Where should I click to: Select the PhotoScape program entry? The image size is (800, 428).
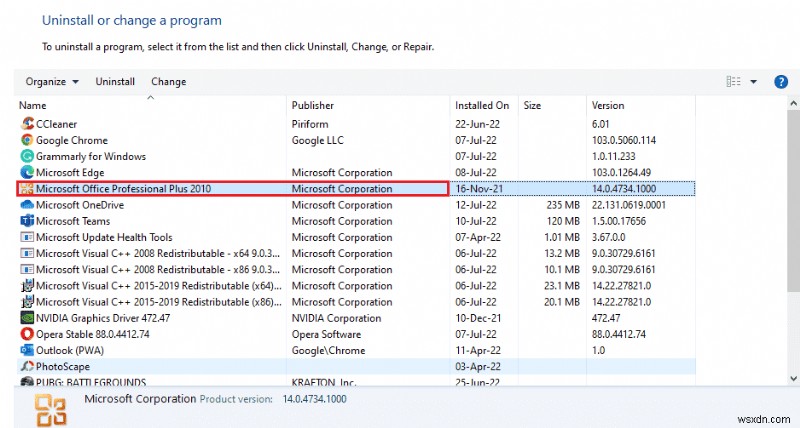64,366
